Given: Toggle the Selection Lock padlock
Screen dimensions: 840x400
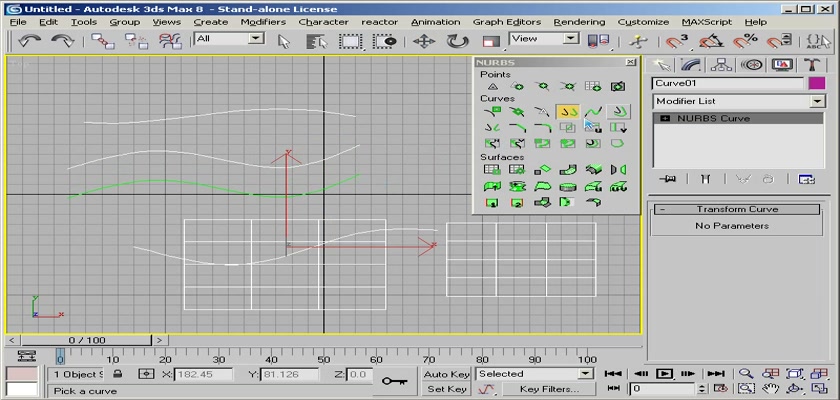Looking at the screenshot, I should point(117,374).
